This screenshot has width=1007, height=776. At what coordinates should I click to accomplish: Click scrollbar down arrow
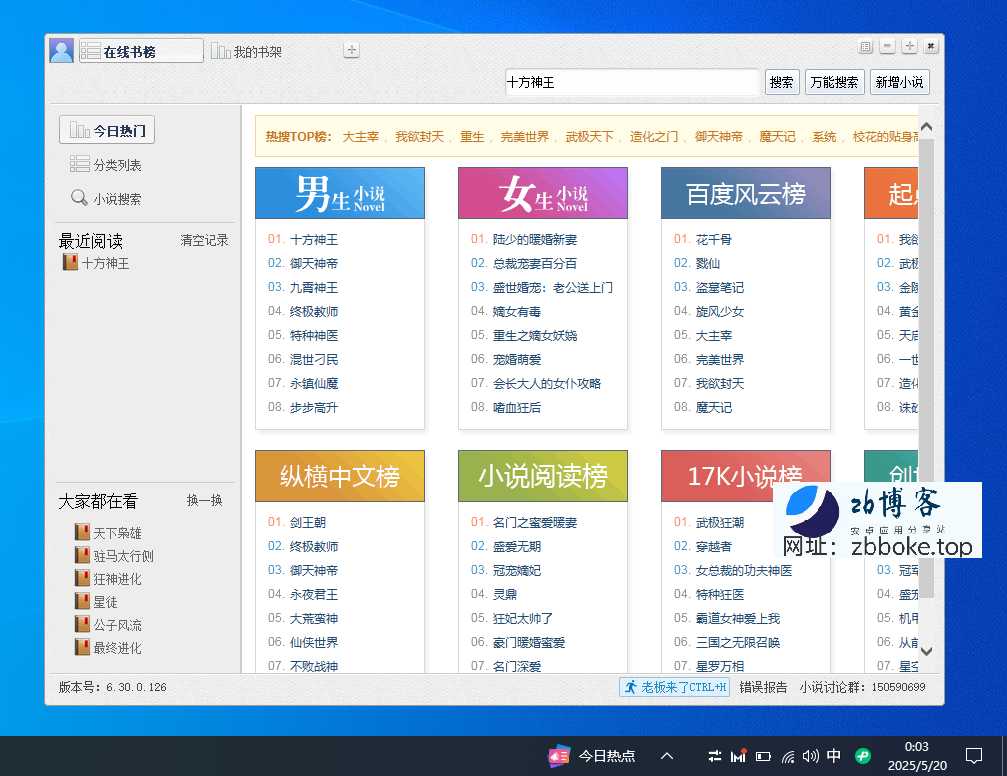926,651
